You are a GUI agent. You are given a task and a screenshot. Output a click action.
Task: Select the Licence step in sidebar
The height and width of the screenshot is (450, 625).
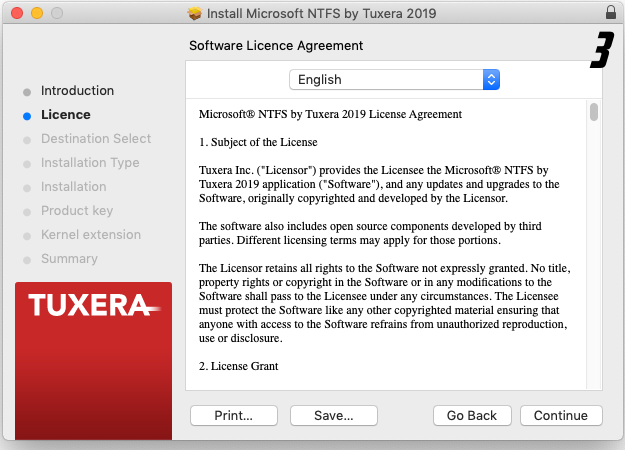[x=66, y=115]
